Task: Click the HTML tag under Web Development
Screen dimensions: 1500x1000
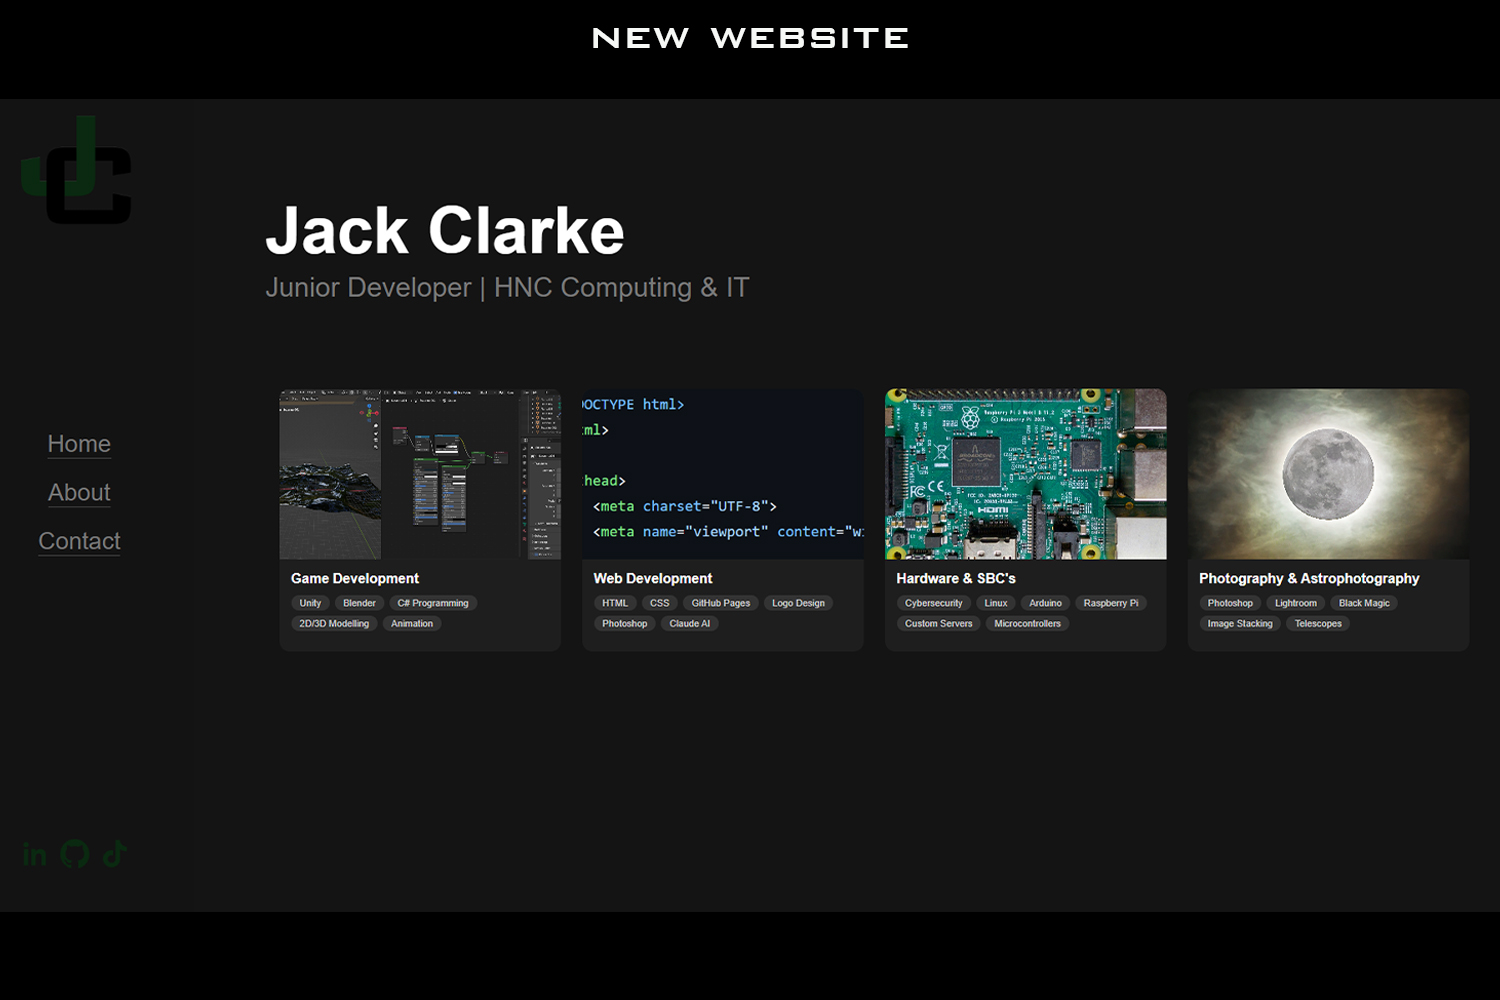Action: click(x=615, y=603)
